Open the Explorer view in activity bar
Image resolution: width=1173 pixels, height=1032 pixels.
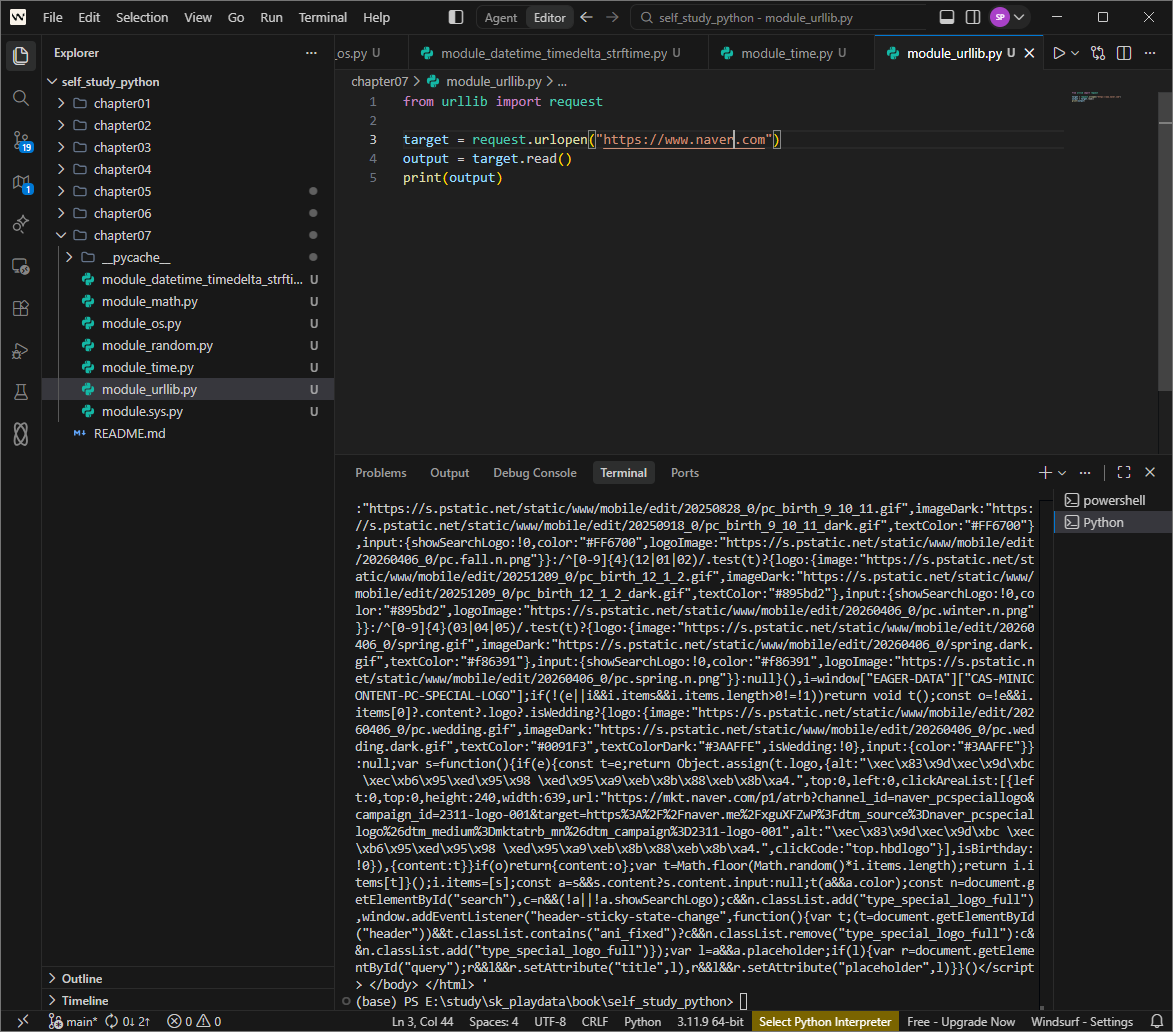coord(21,55)
